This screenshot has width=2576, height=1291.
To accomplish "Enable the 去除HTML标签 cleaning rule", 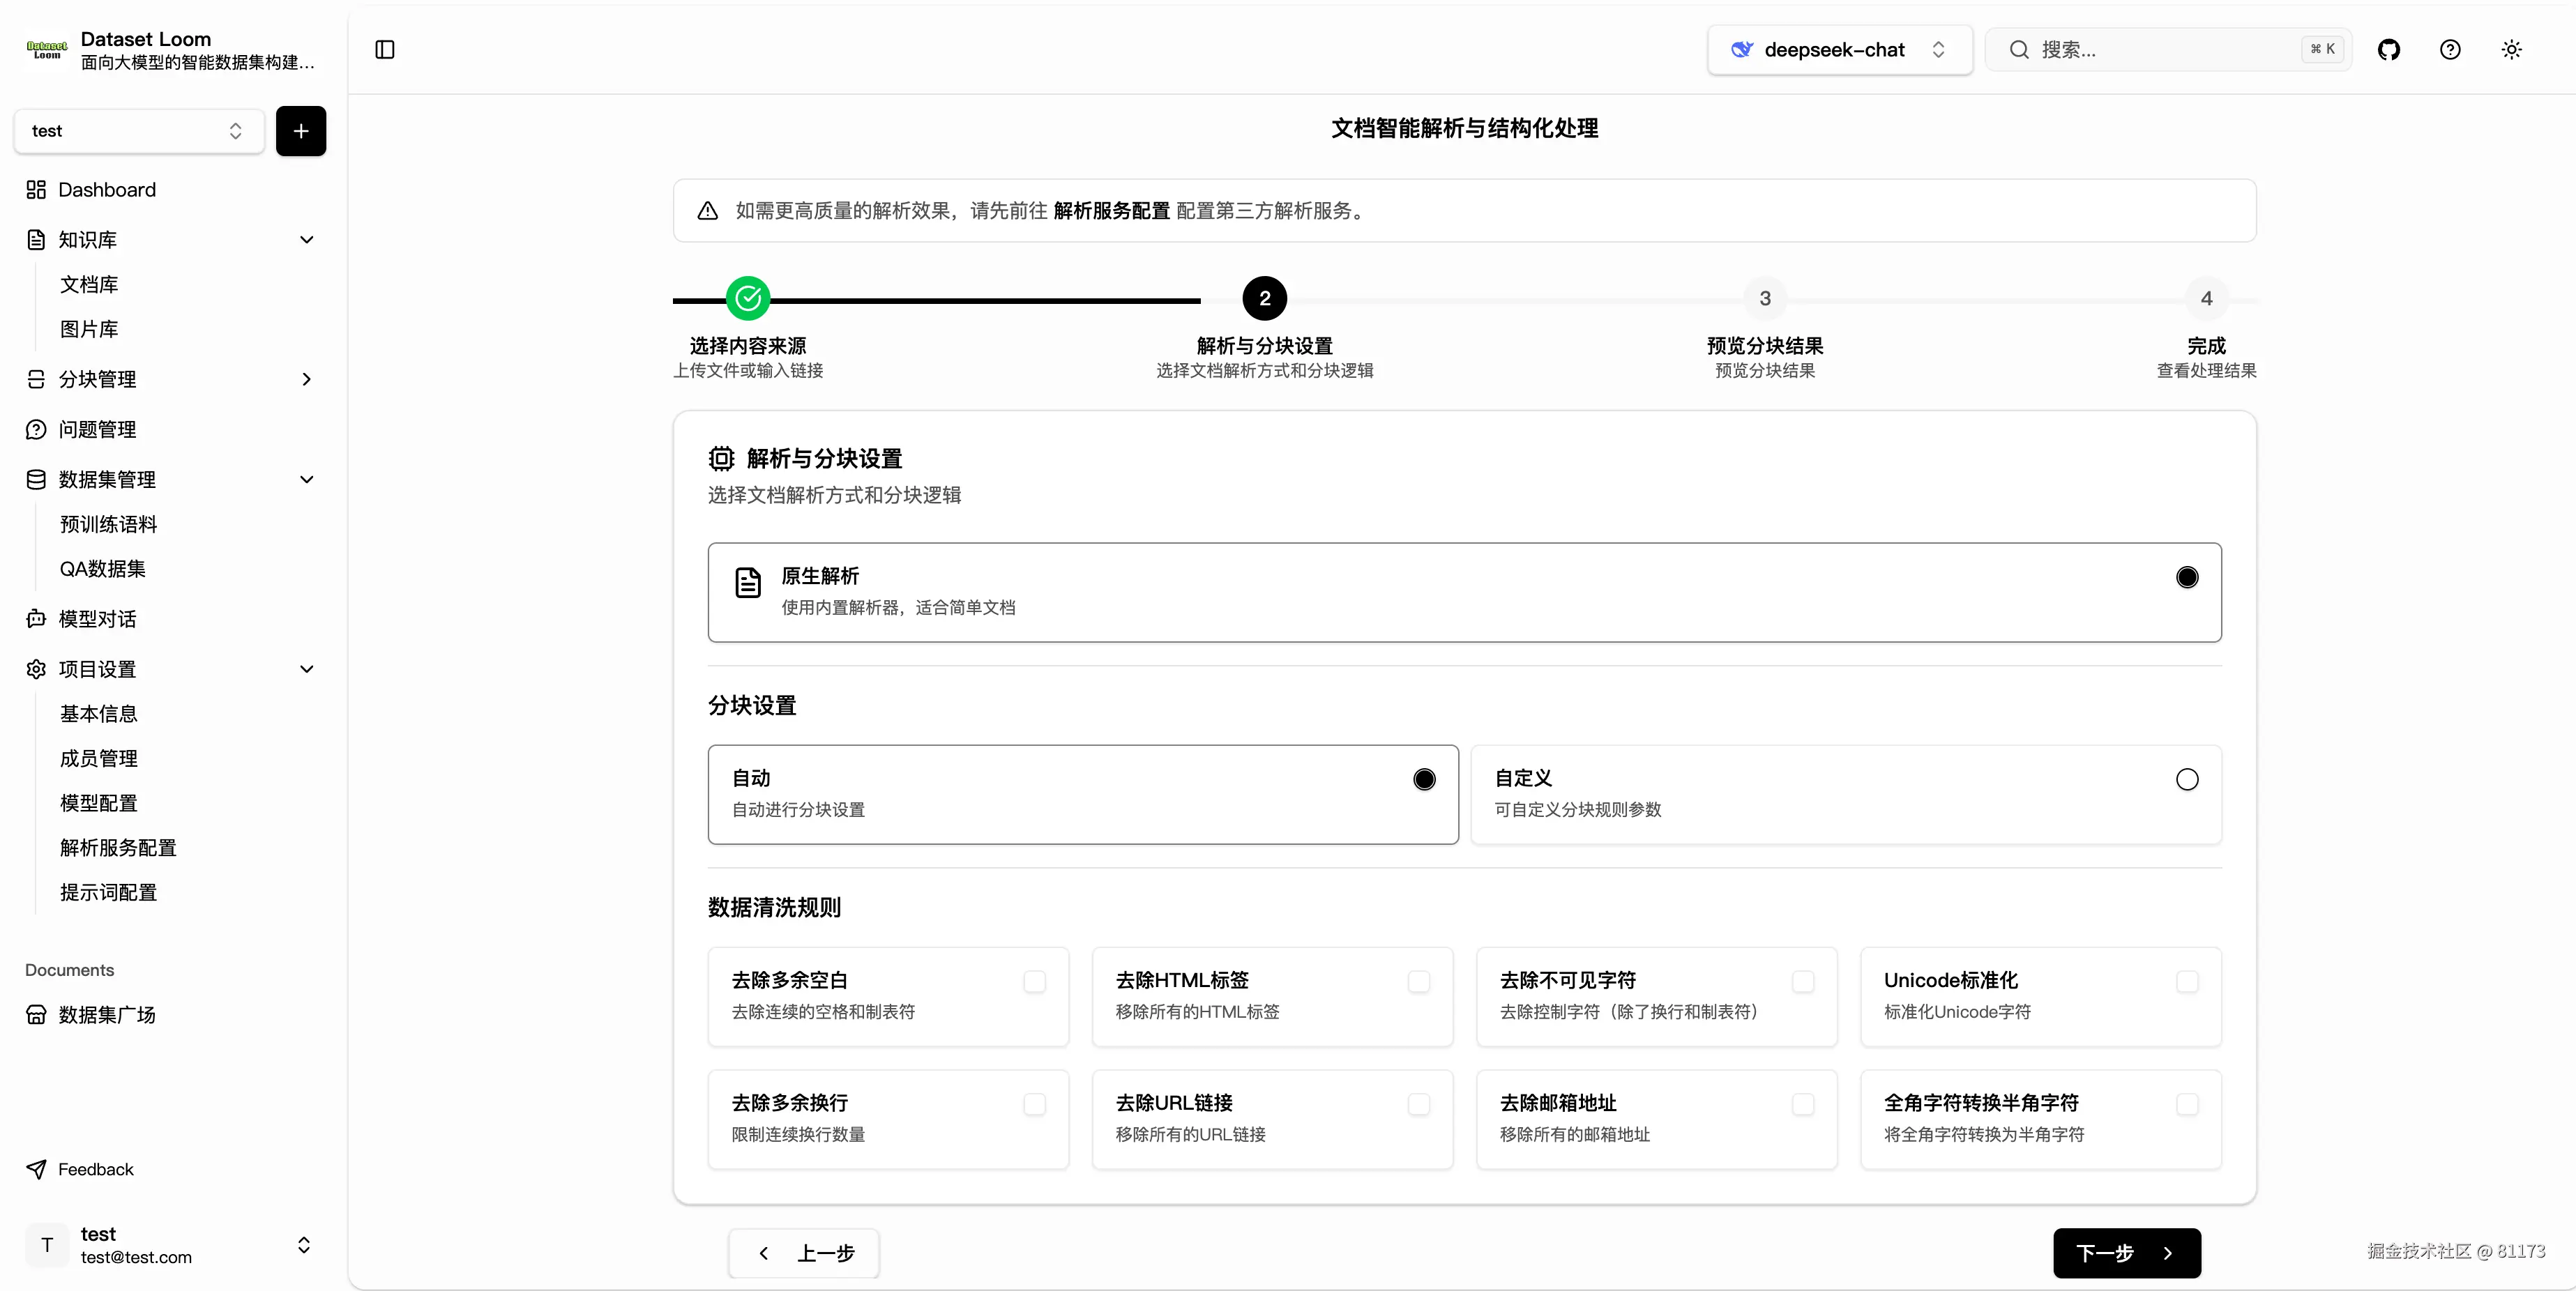I will pyautogui.click(x=1418, y=982).
